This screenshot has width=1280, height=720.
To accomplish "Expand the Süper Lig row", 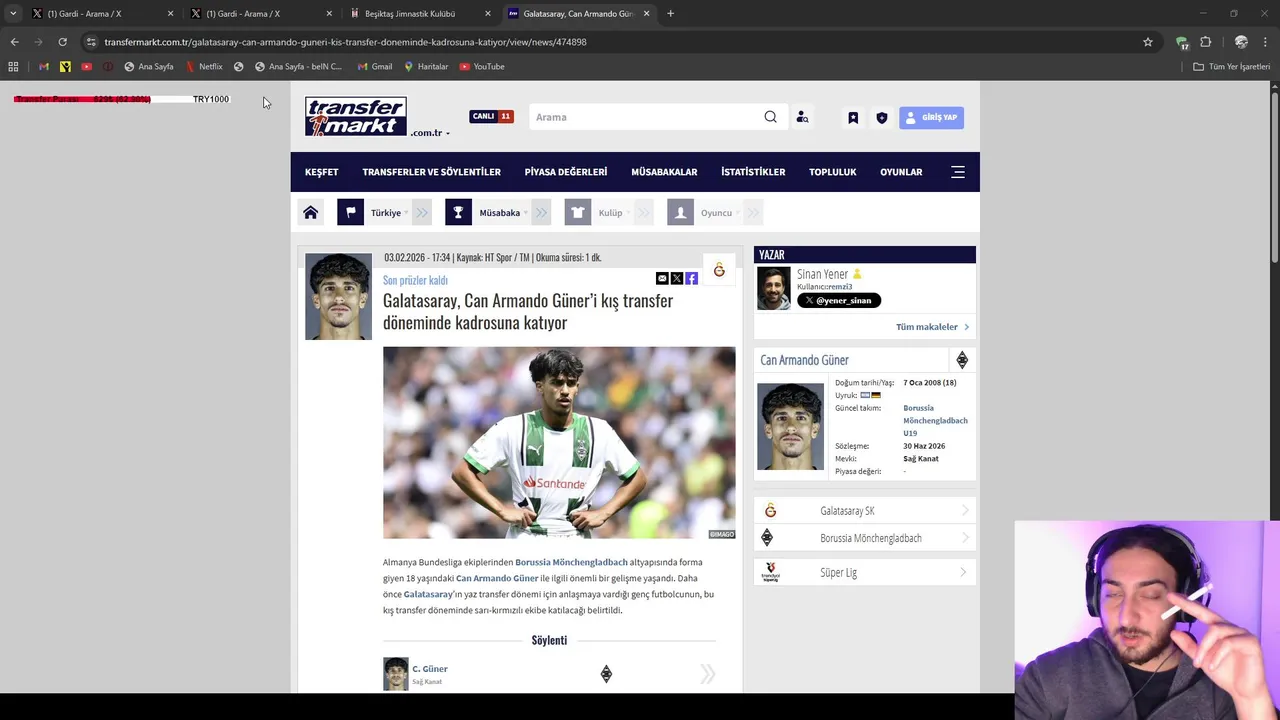I will click(865, 573).
